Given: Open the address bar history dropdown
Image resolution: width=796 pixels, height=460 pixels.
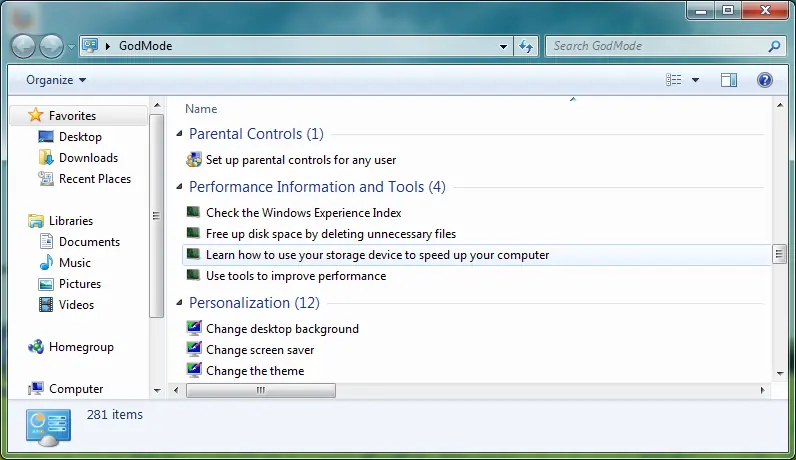Looking at the screenshot, I should [503, 46].
